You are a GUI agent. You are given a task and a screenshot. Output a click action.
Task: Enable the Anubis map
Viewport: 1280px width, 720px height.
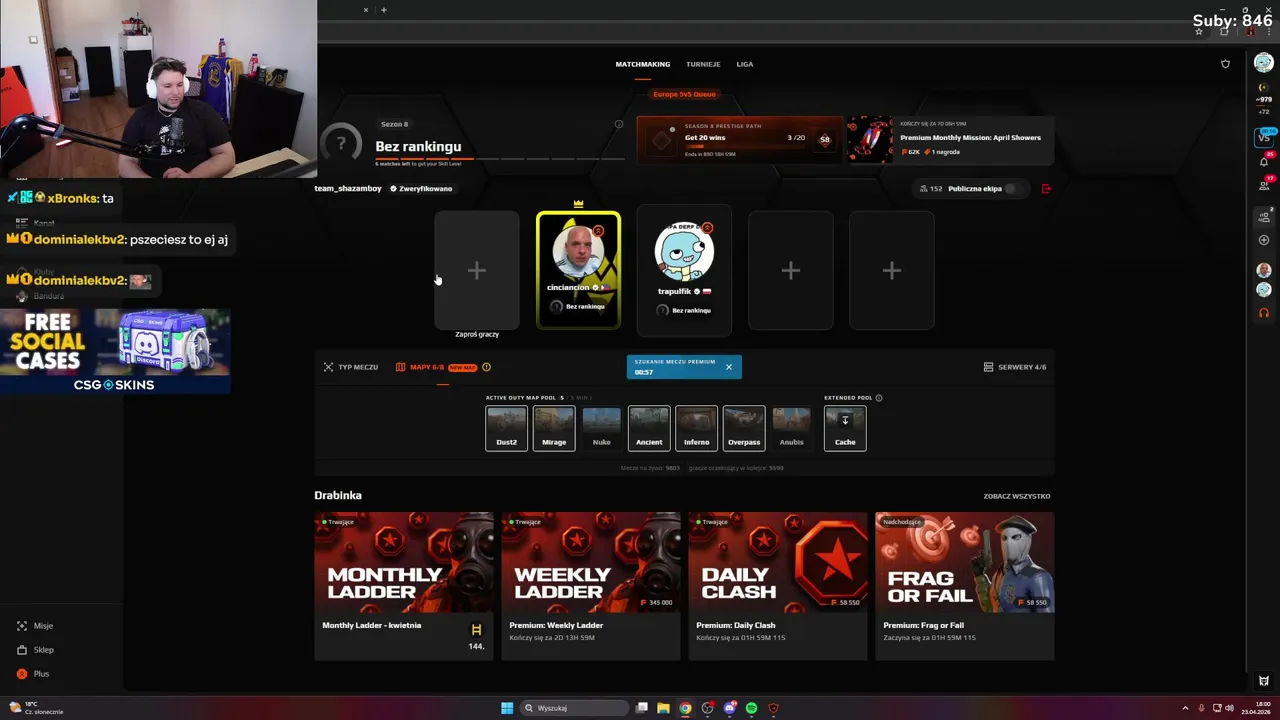[791, 428]
